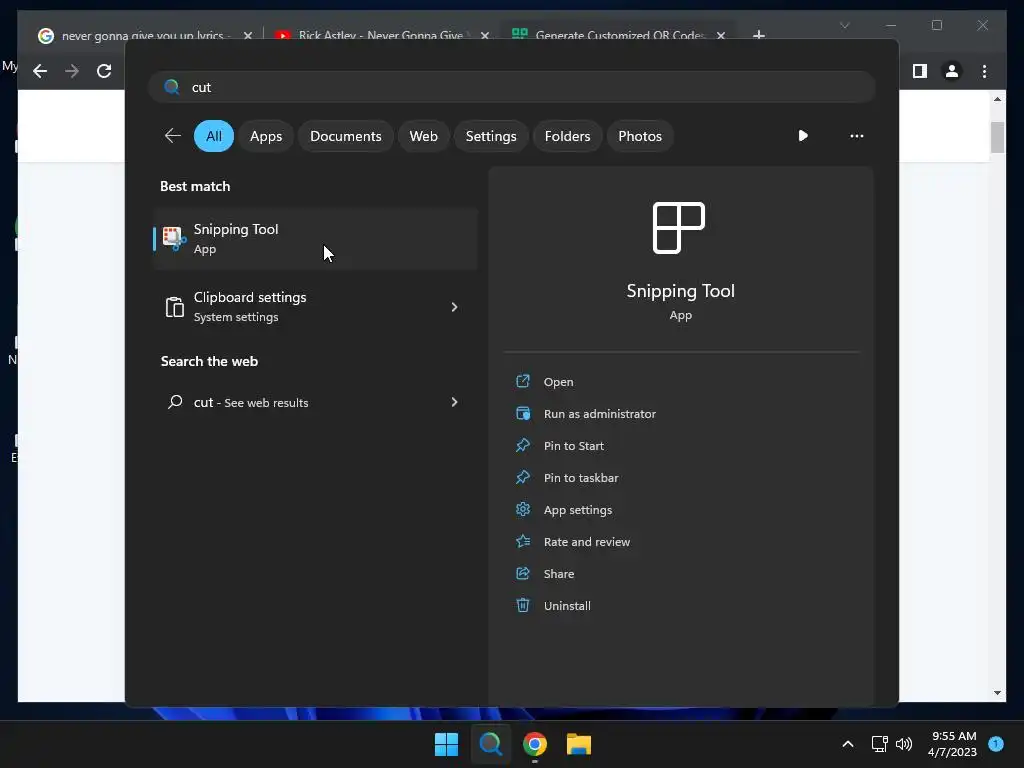Show hidden icons in the system tray

click(x=848, y=744)
